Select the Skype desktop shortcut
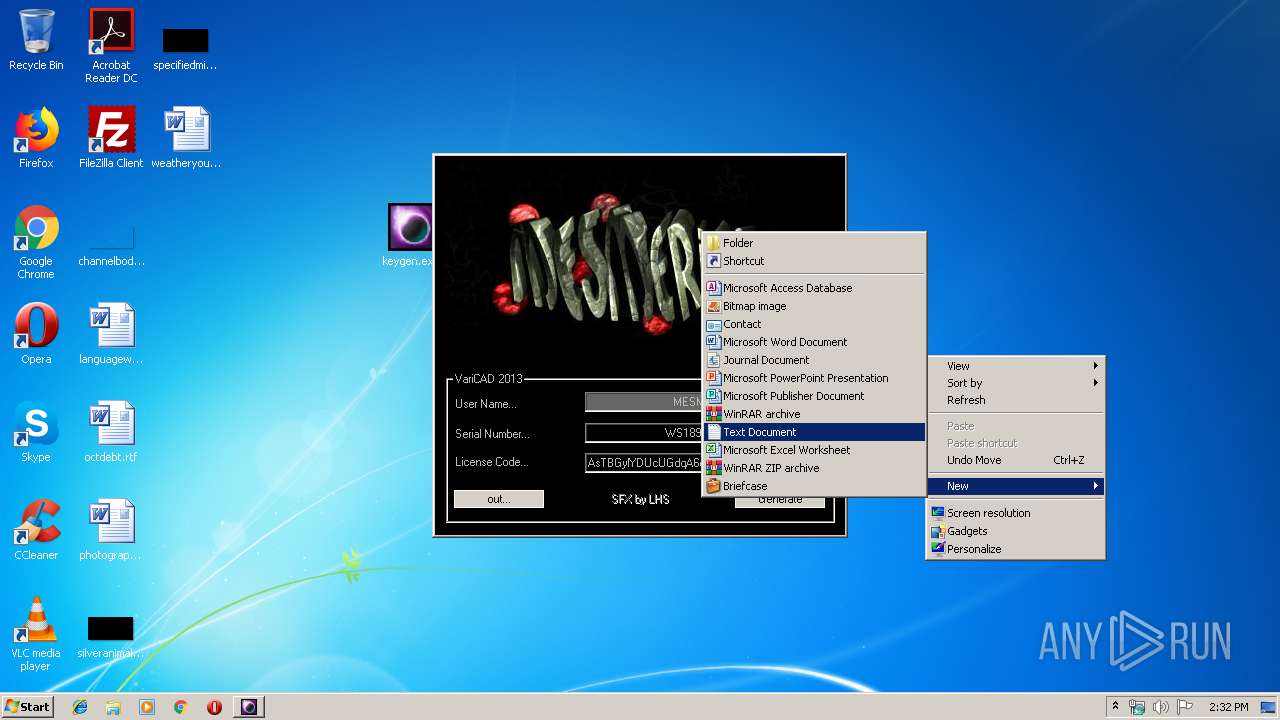1280x720 pixels. 36,432
